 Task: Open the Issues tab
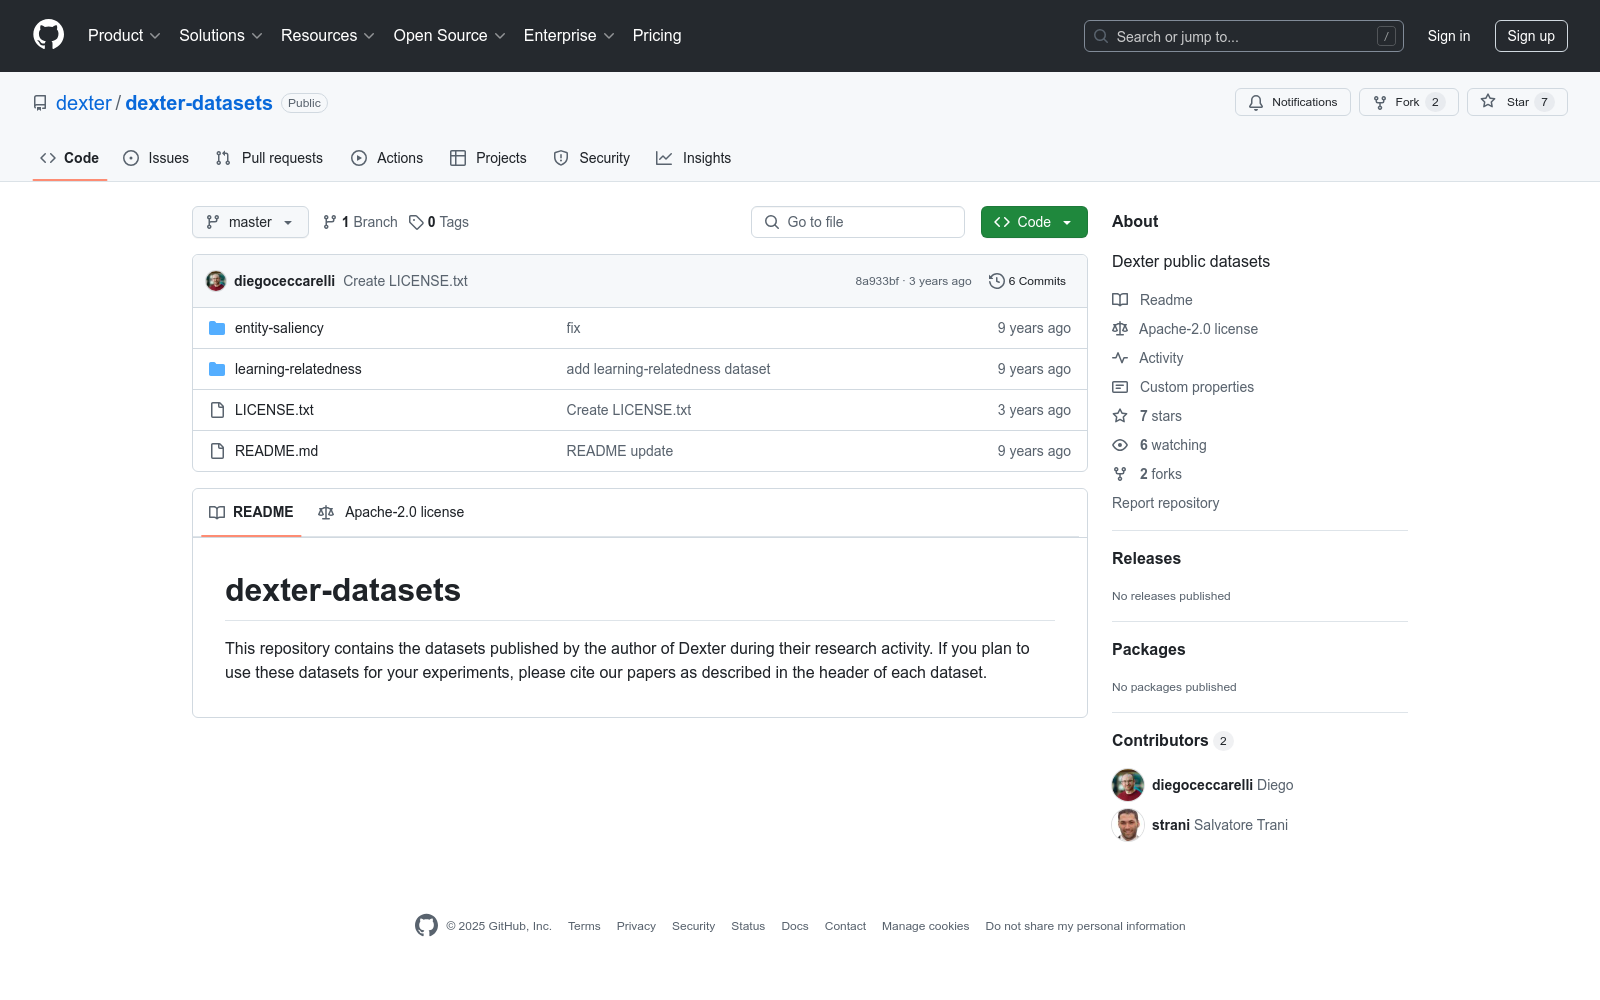(156, 158)
